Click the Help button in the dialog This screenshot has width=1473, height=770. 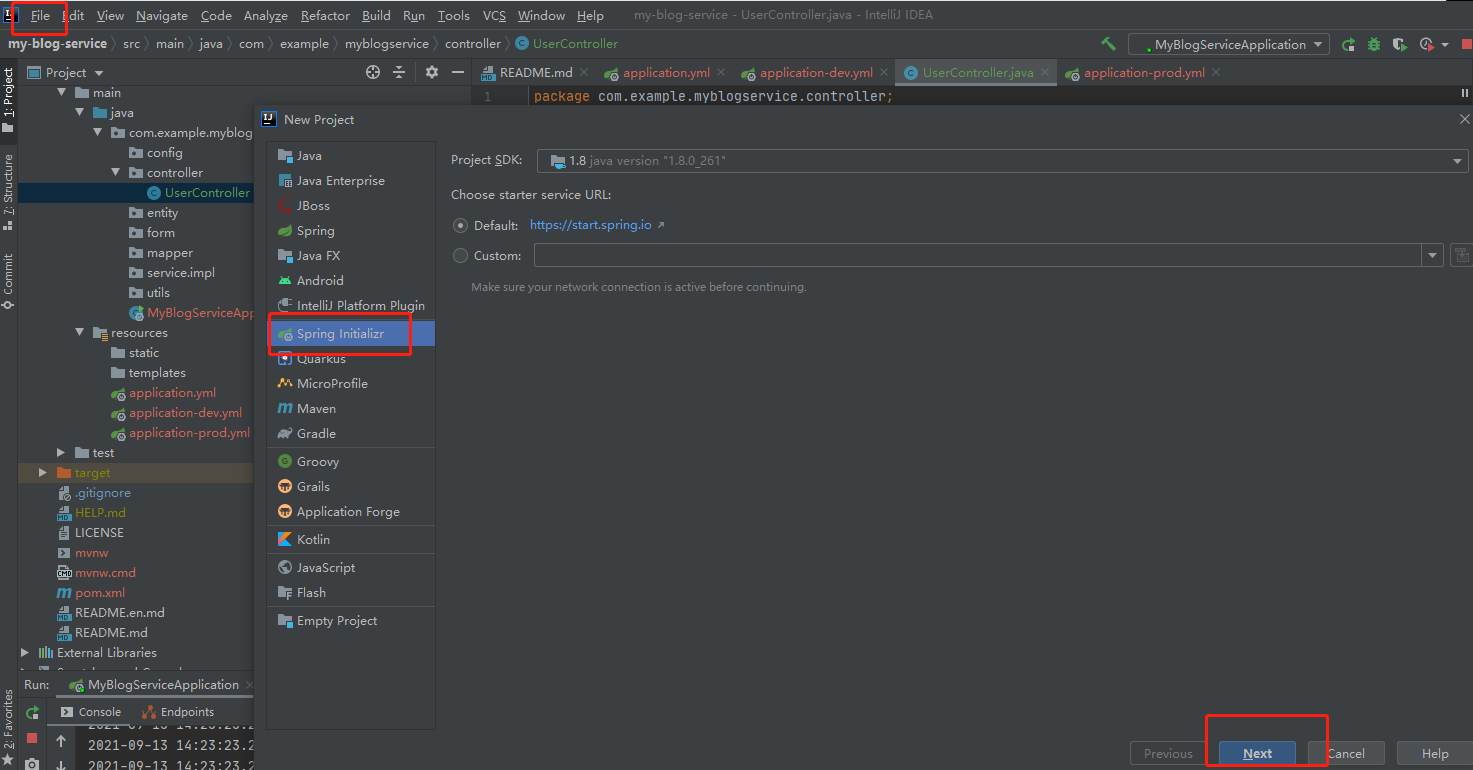(x=1435, y=754)
